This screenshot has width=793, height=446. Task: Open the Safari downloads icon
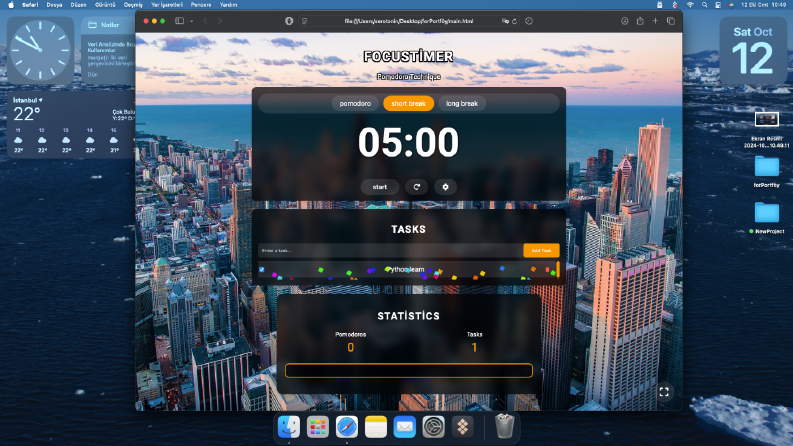625,21
